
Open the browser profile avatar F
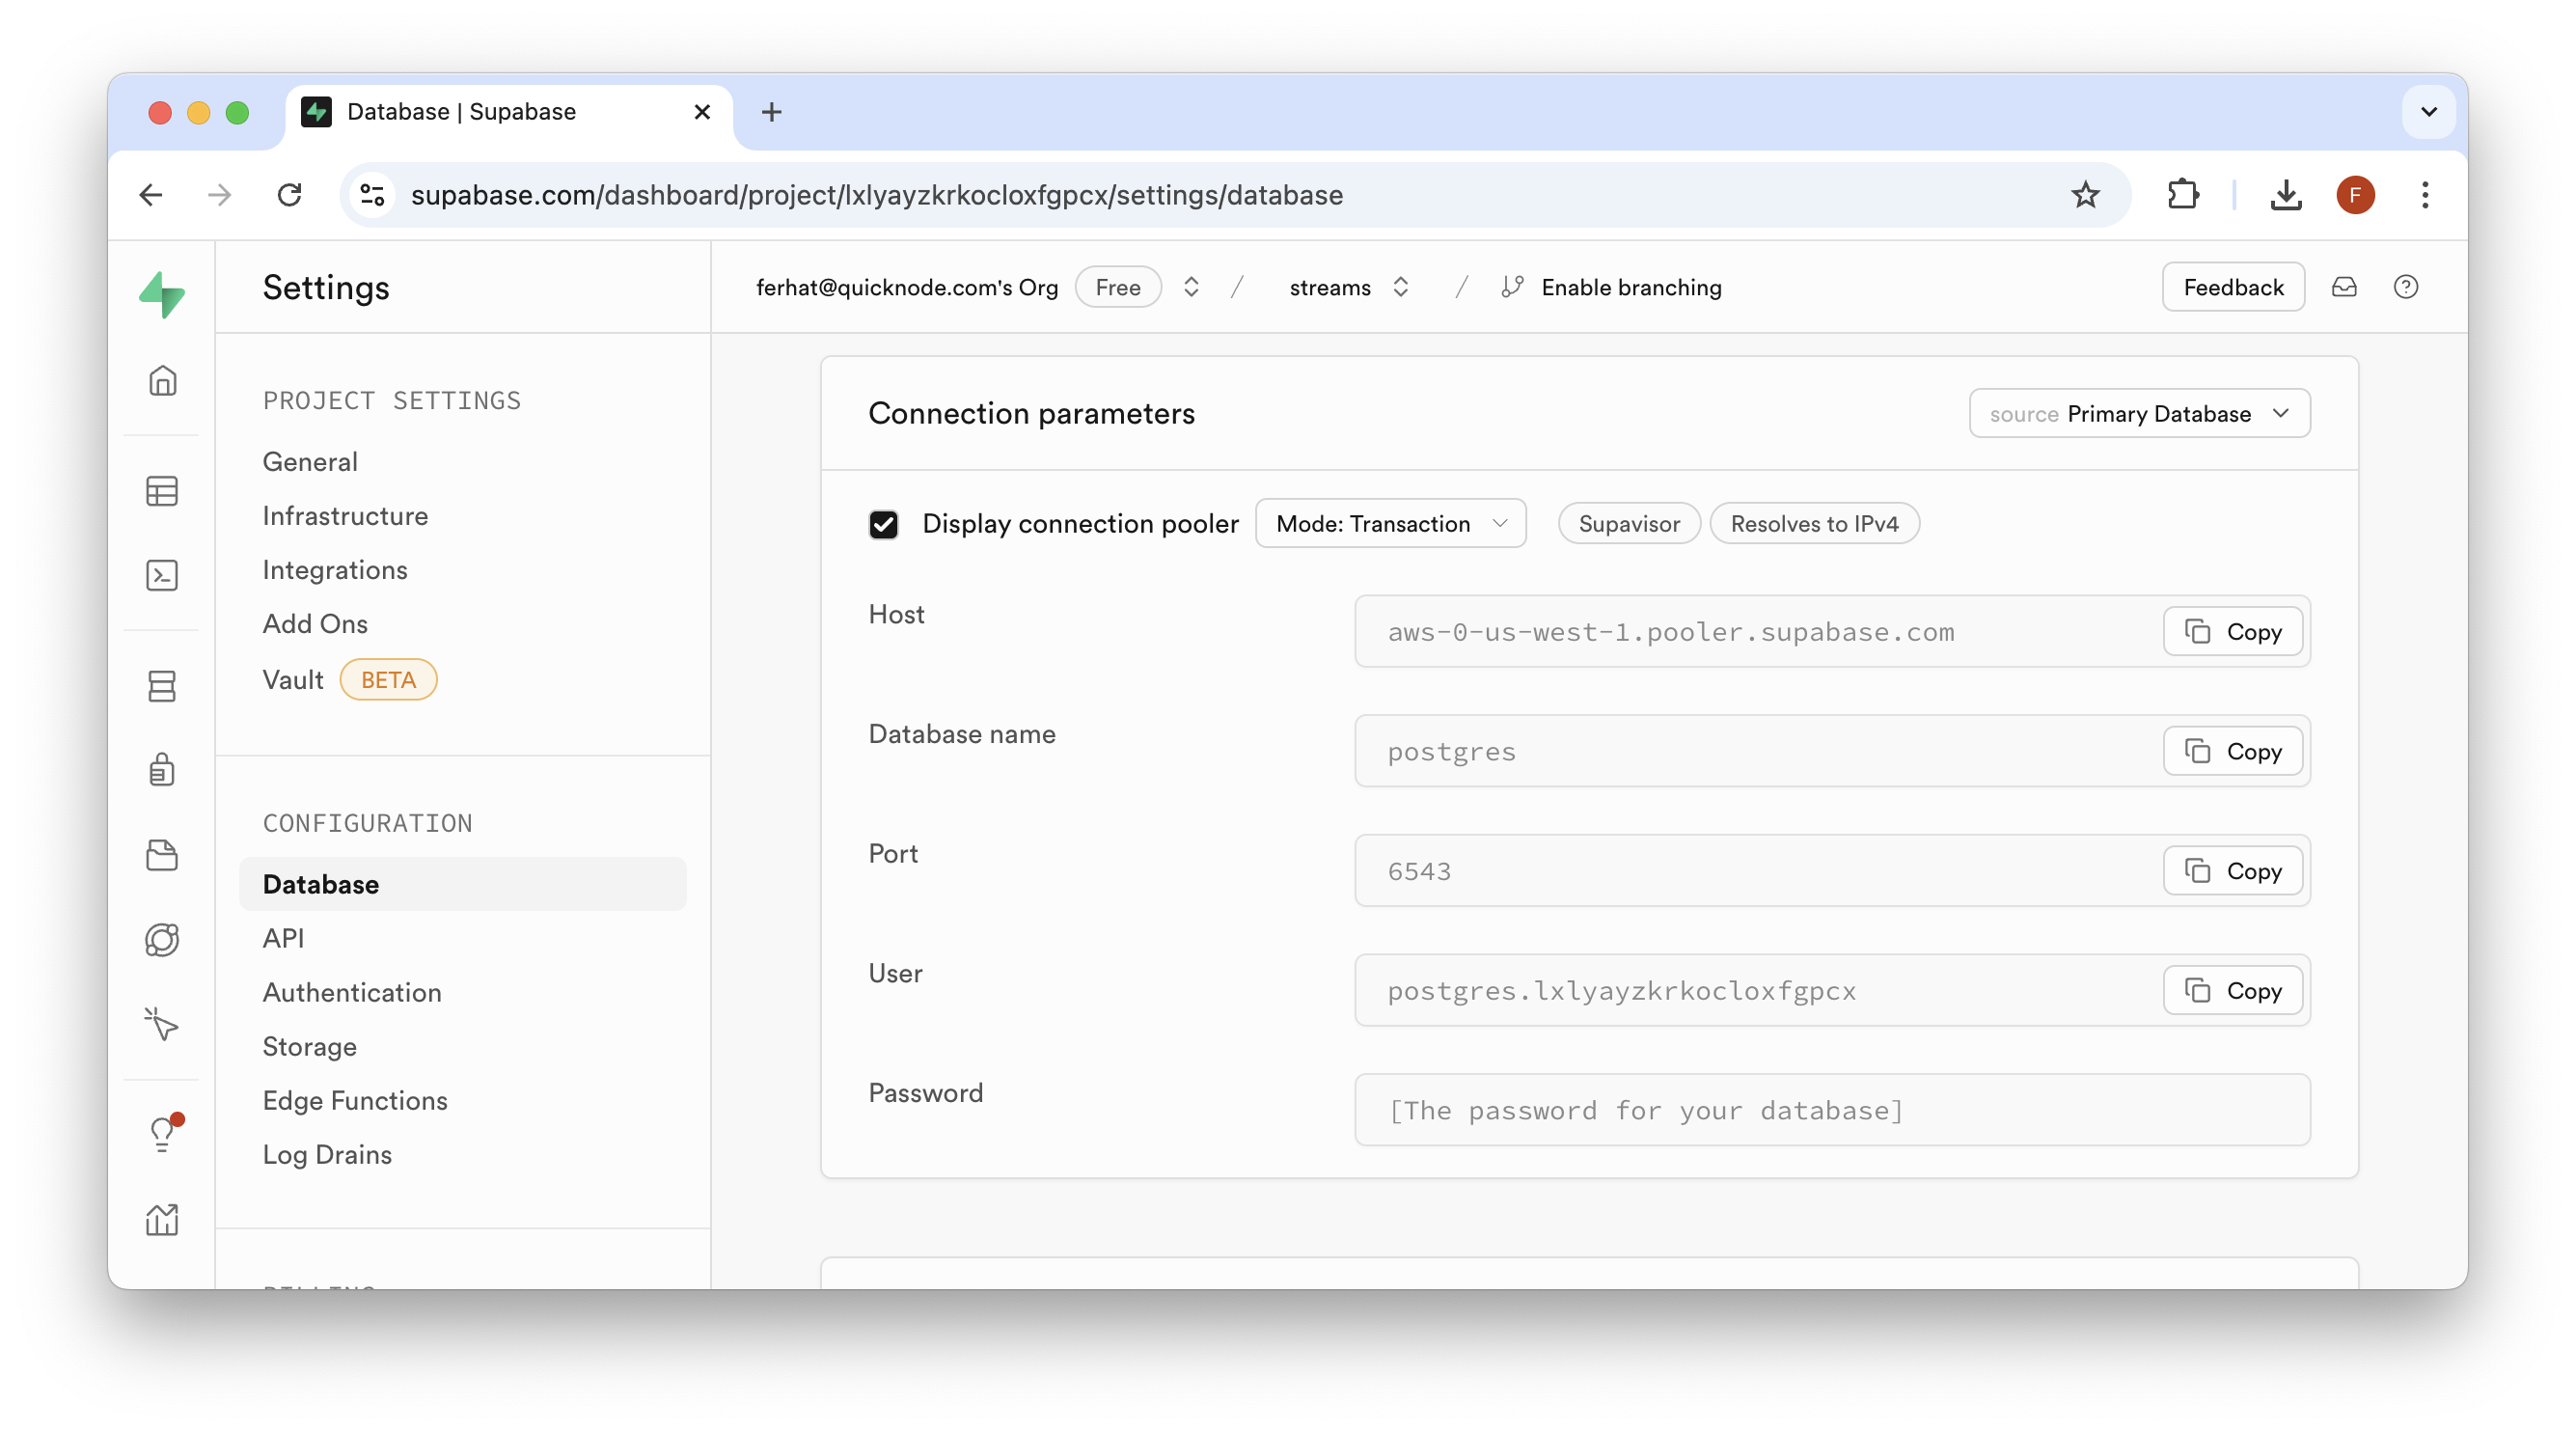pos(2356,195)
